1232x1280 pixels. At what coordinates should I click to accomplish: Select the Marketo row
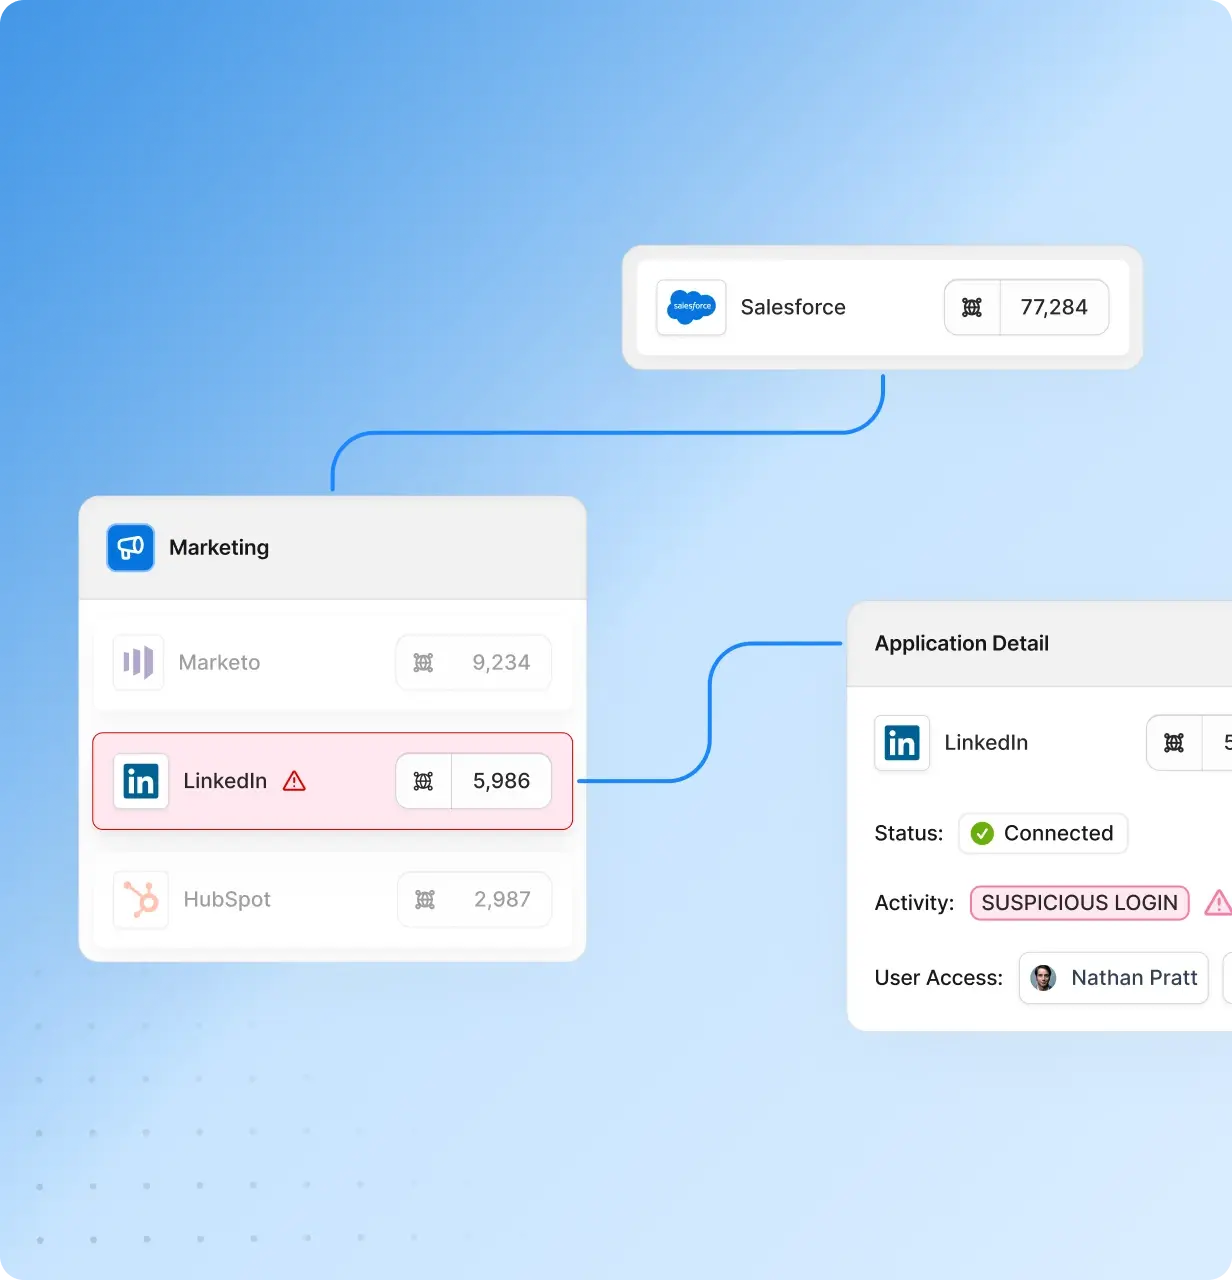[x=332, y=662]
